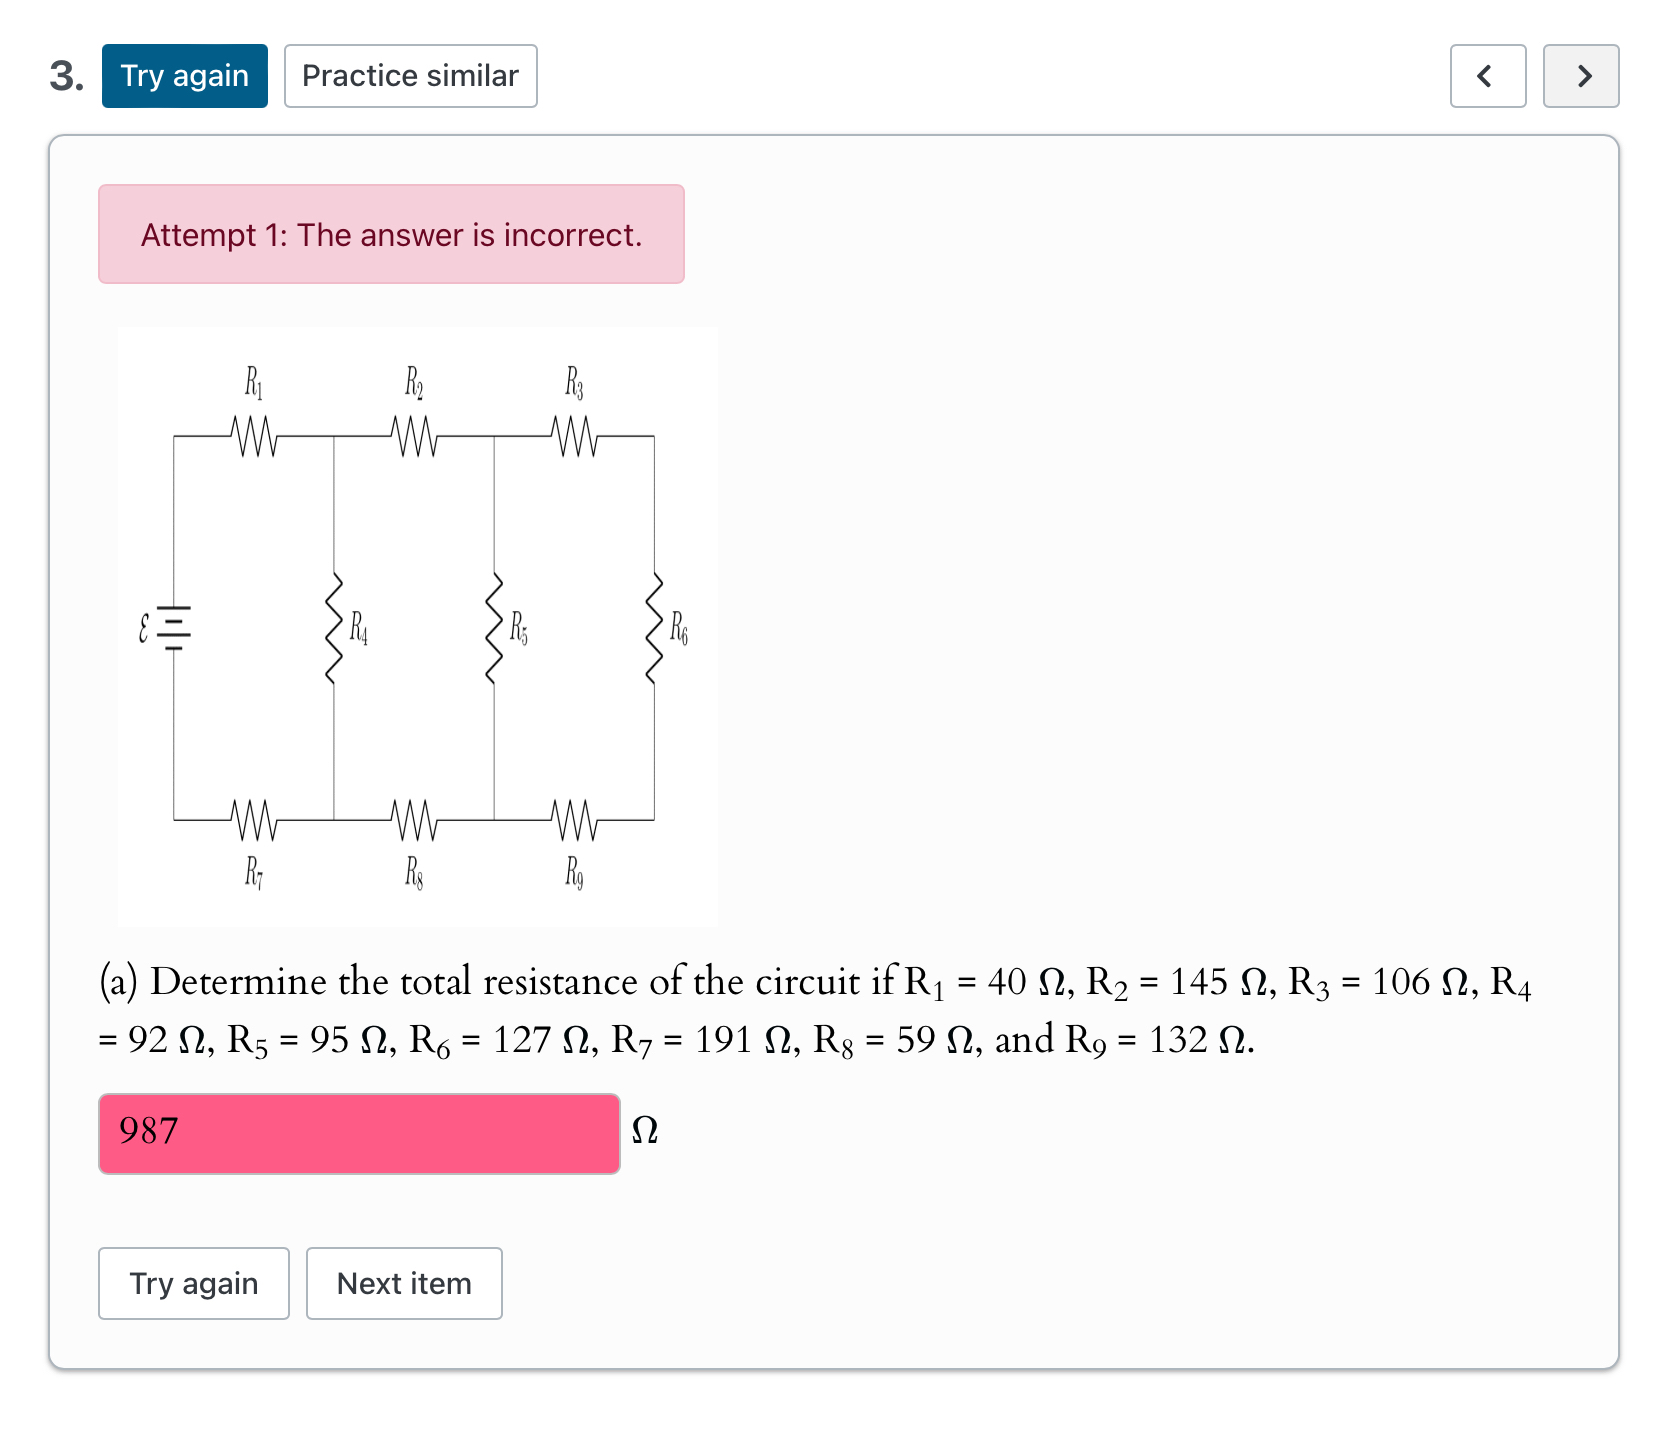Select the incorrect answer input field showing 987
The height and width of the screenshot is (1434, 1668).
[x=359, y=1134]
